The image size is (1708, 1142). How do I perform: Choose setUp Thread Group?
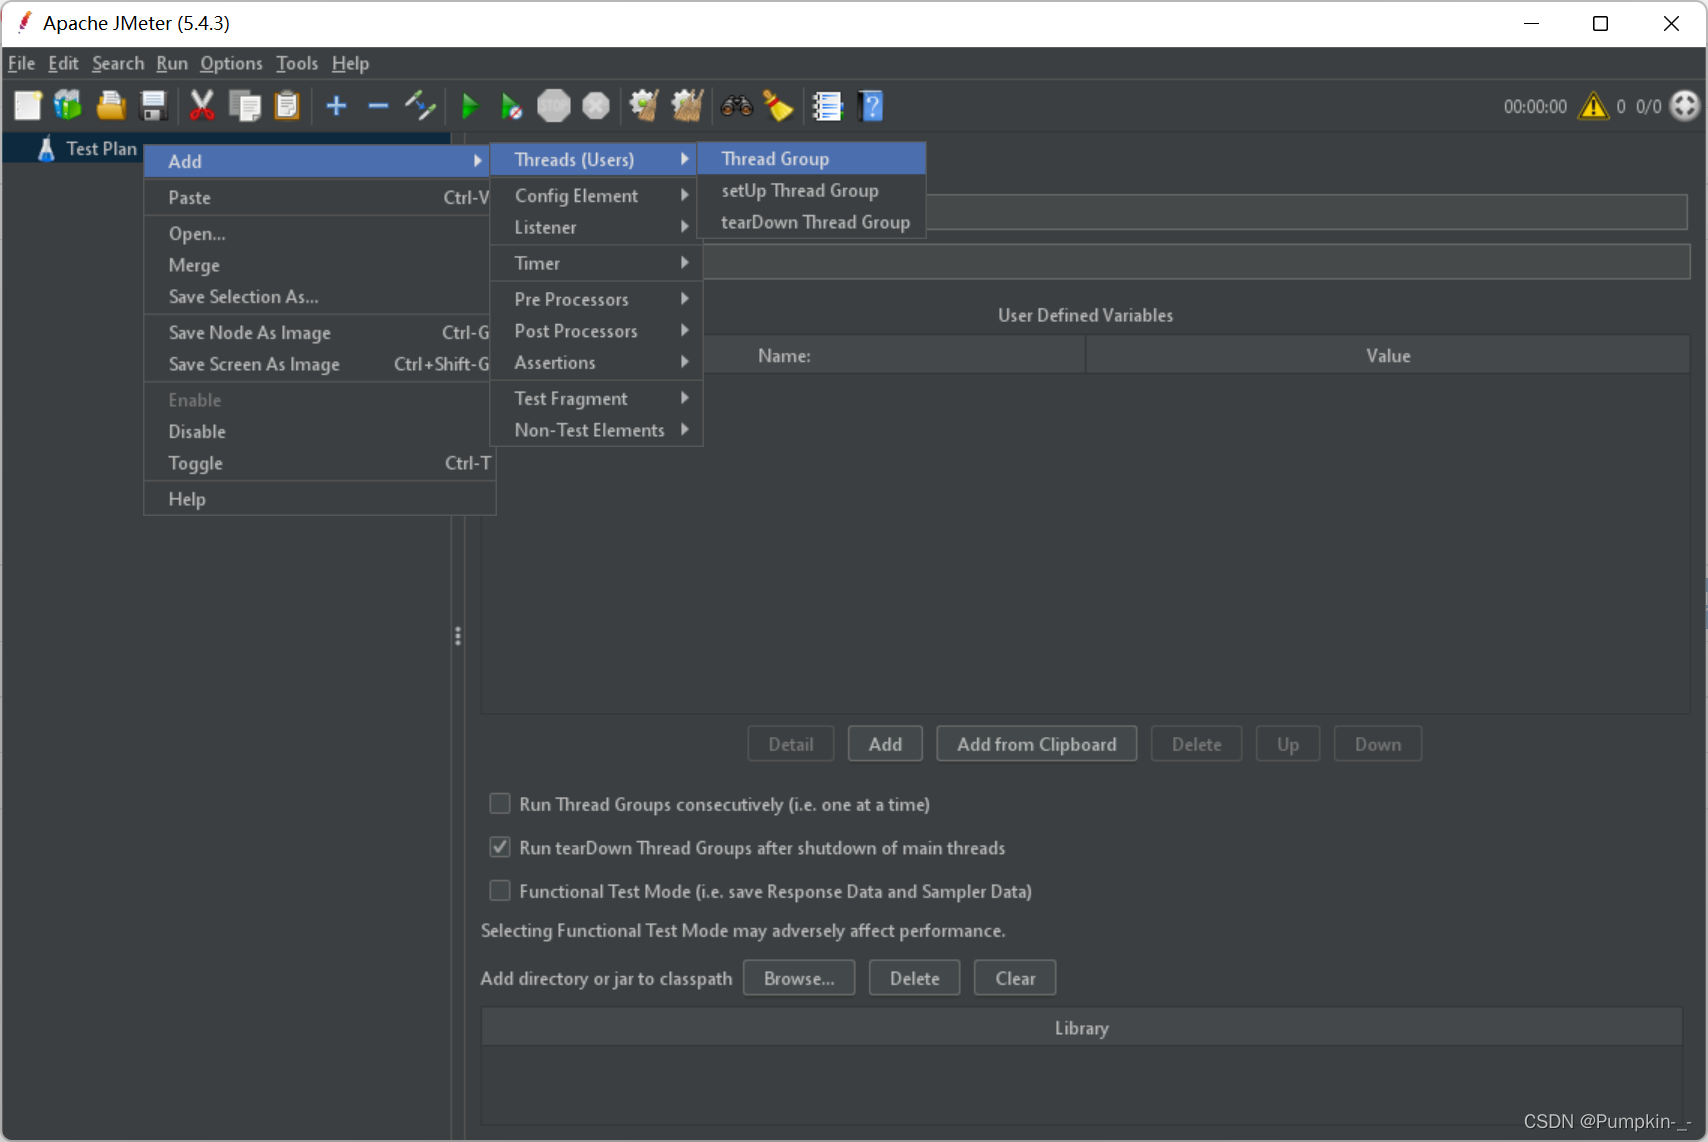[811, 190]
